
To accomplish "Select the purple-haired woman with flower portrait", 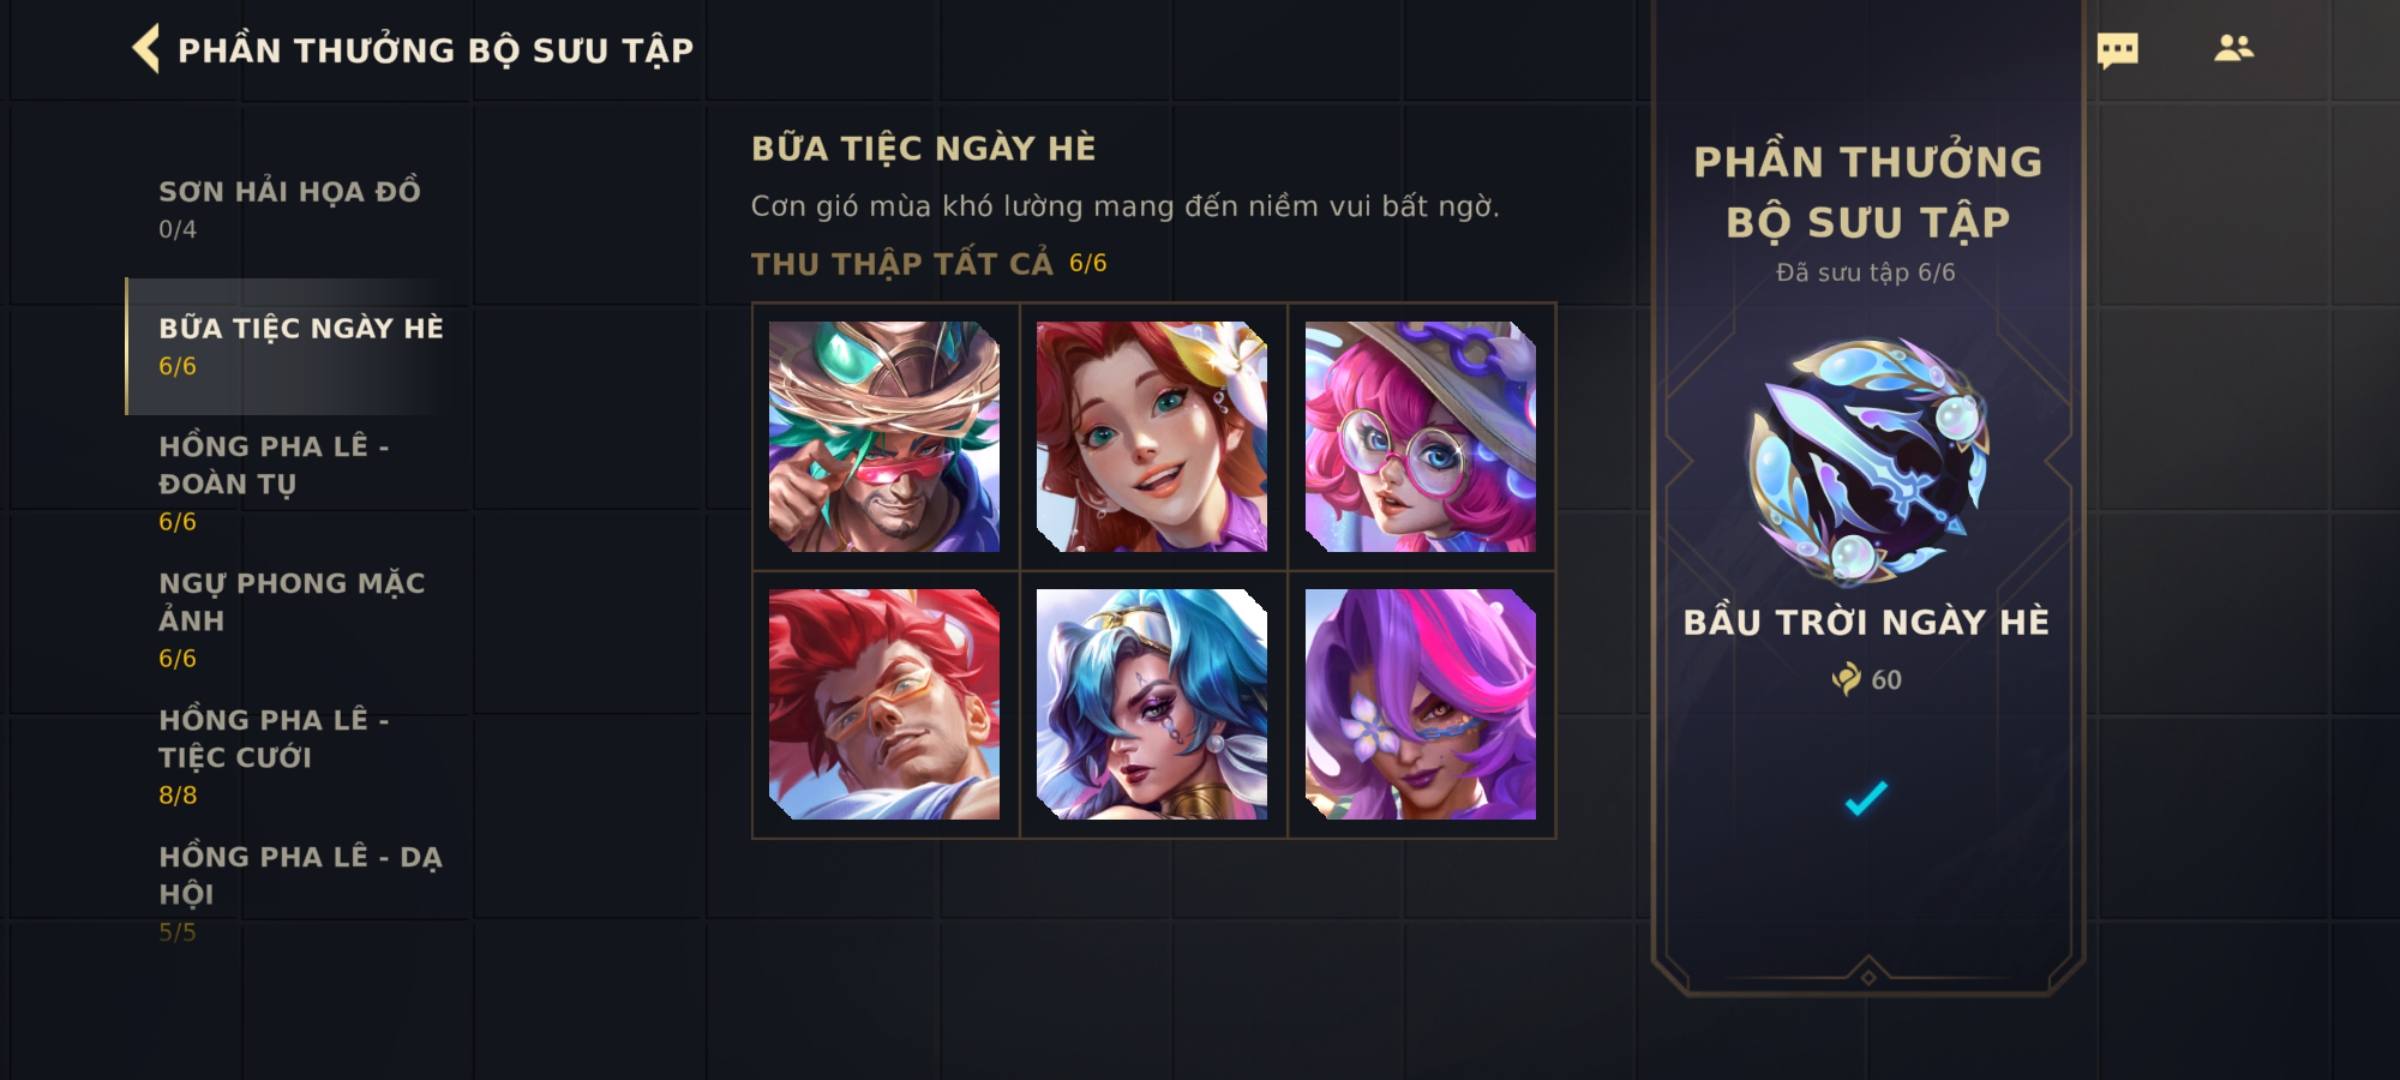I will [x=1420, y=704].
